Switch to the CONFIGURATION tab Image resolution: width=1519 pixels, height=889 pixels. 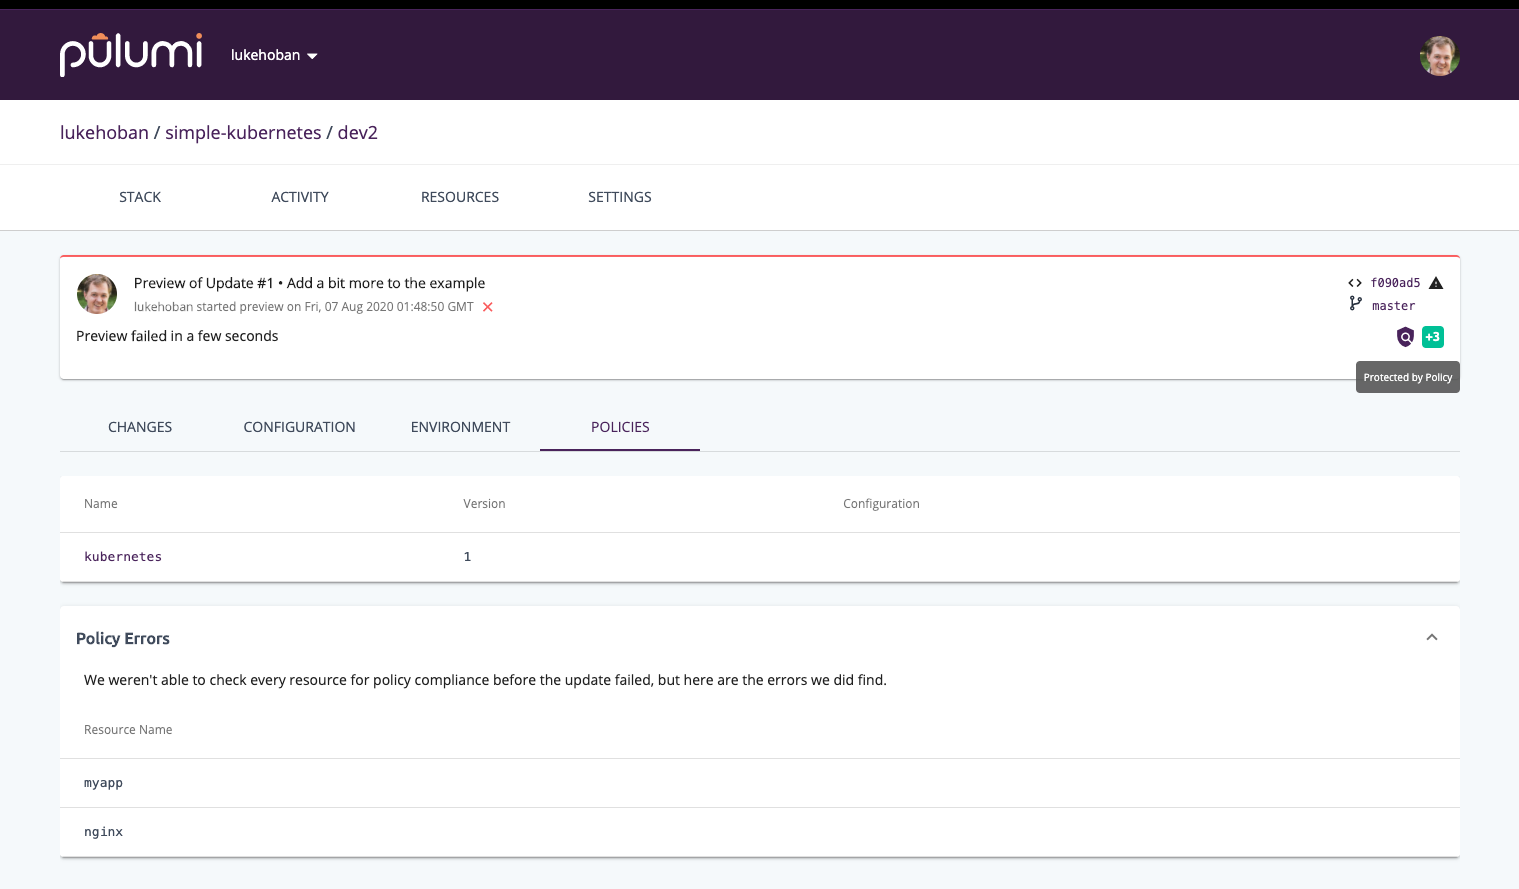(300, 427)
